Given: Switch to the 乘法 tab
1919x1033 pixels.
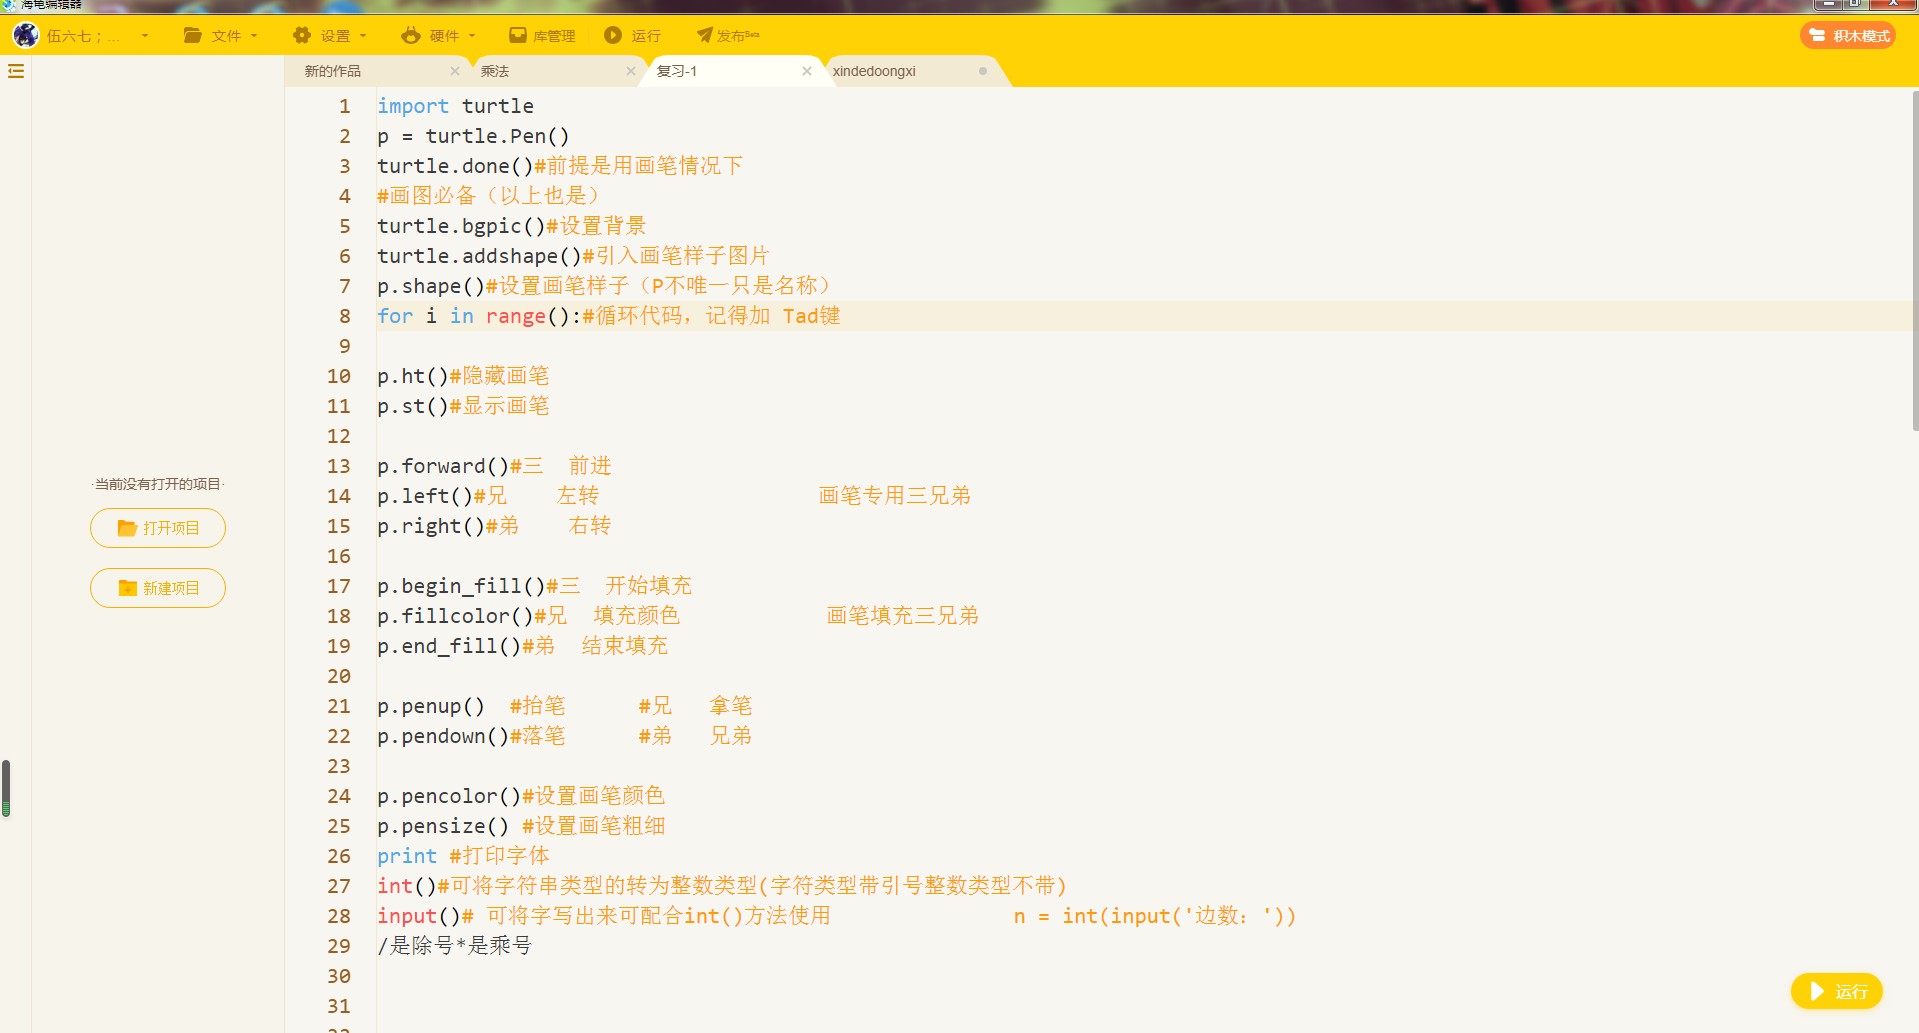Looking at the screenshot, I should (x=495, y=71).
